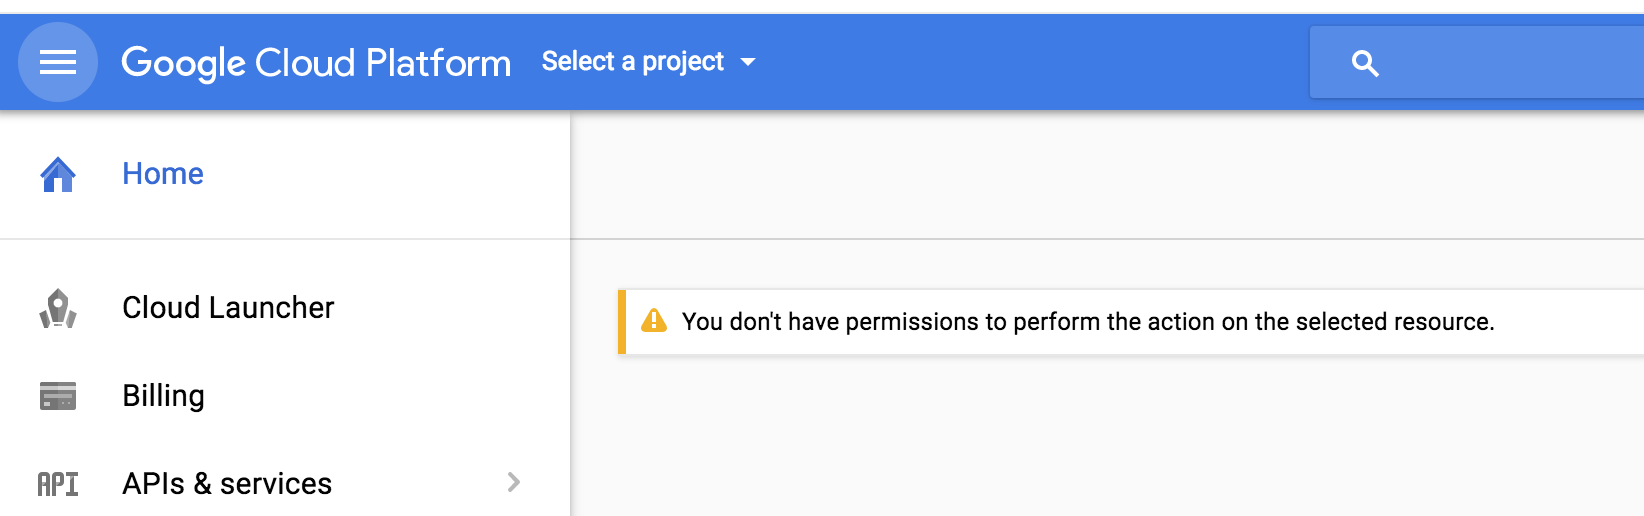Screen dimensions: 1644x516
Task: Click empty blue header area before search box
Action: [1030, 62]
